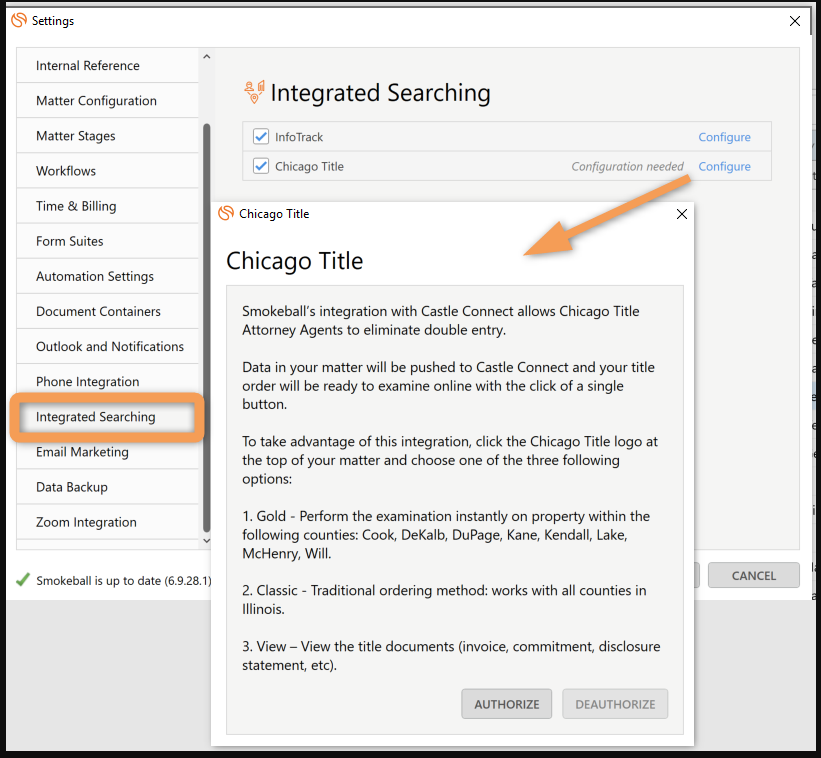The height and width of the screenshot is (758, 821).
Task: Uncheck the InfoTrack checkbox
Action: click(261, 137)
